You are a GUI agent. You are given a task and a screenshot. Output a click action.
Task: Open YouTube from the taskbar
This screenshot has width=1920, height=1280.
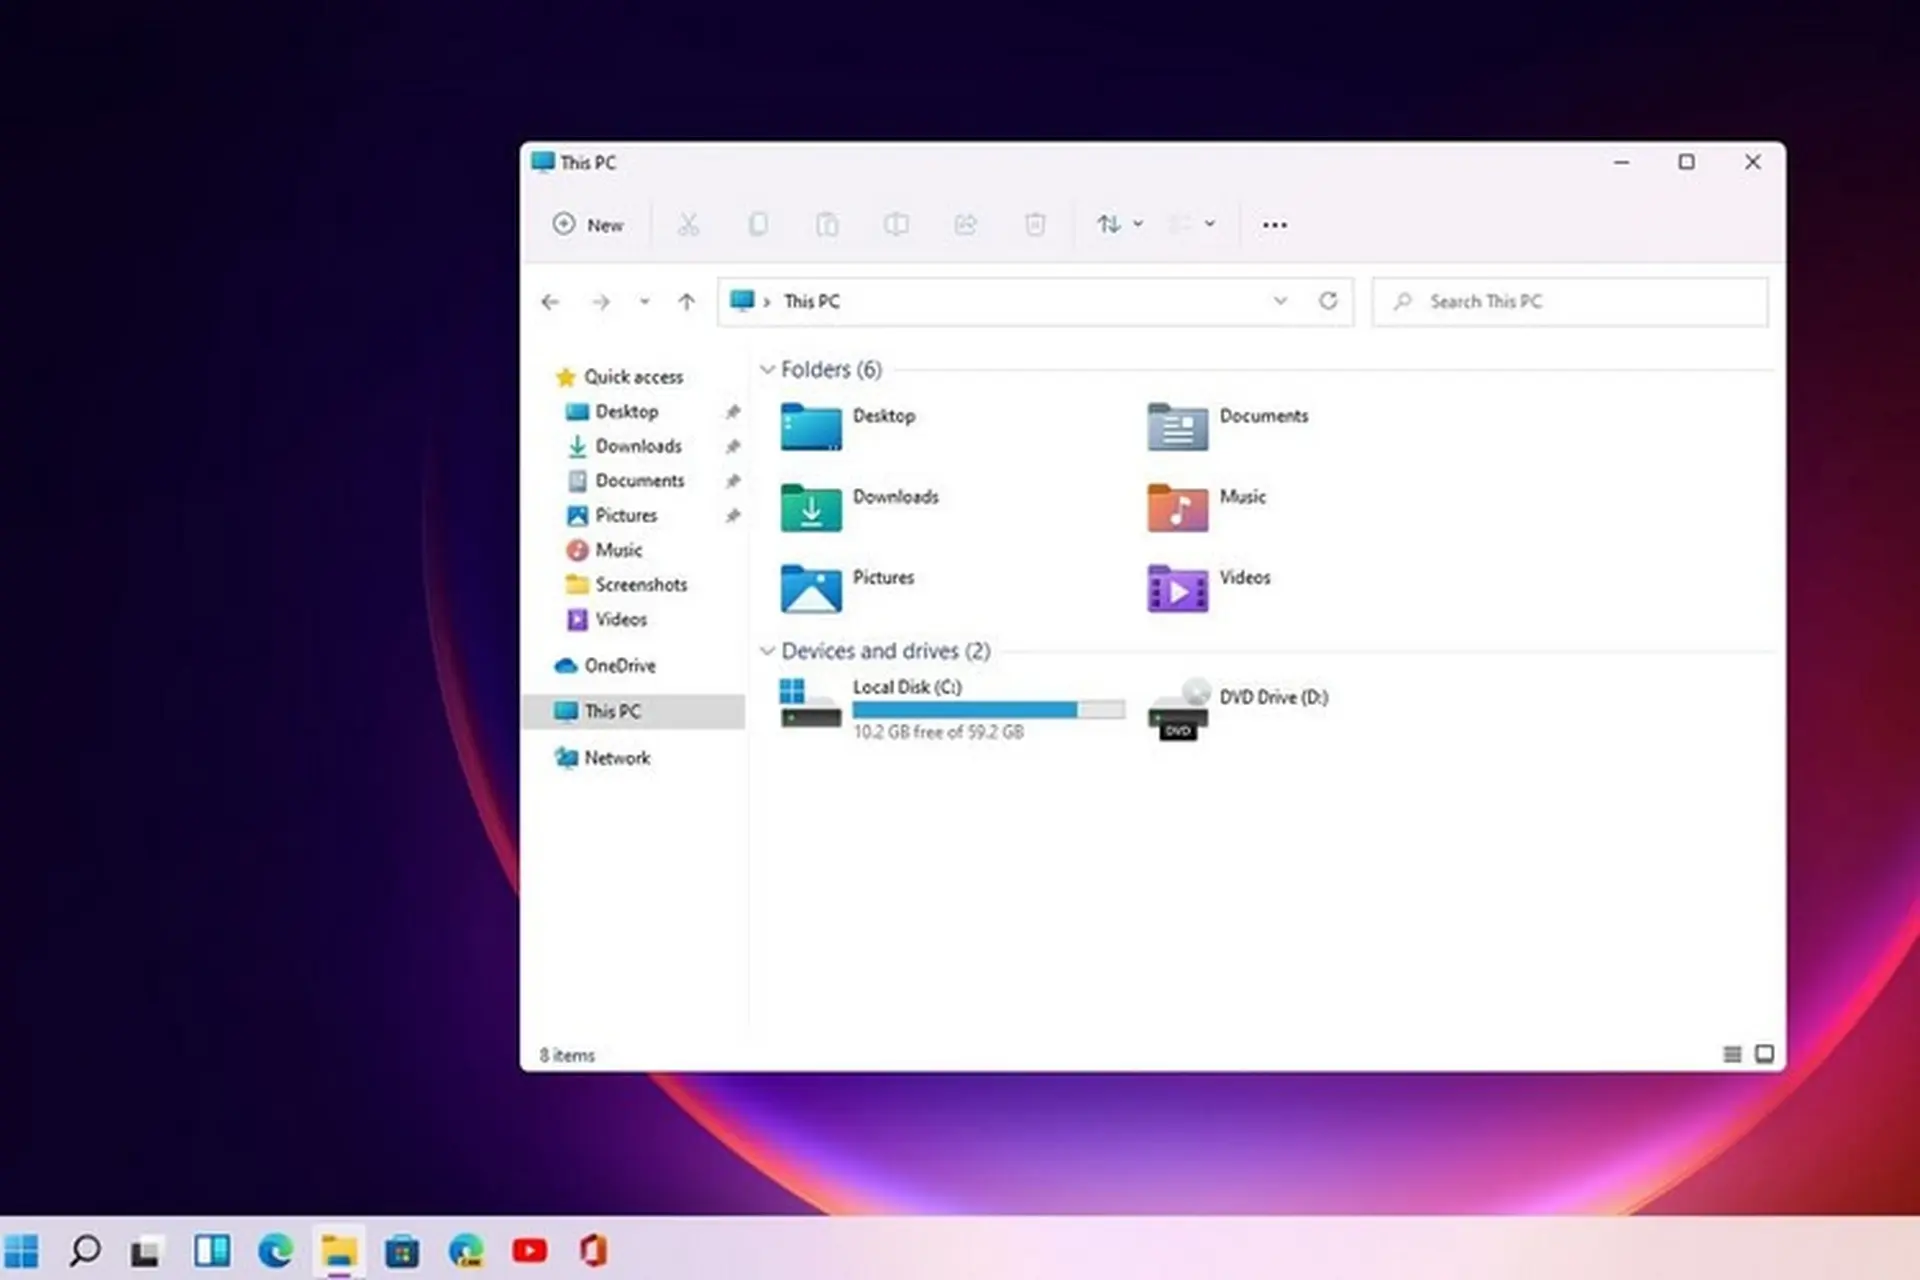529,1251
